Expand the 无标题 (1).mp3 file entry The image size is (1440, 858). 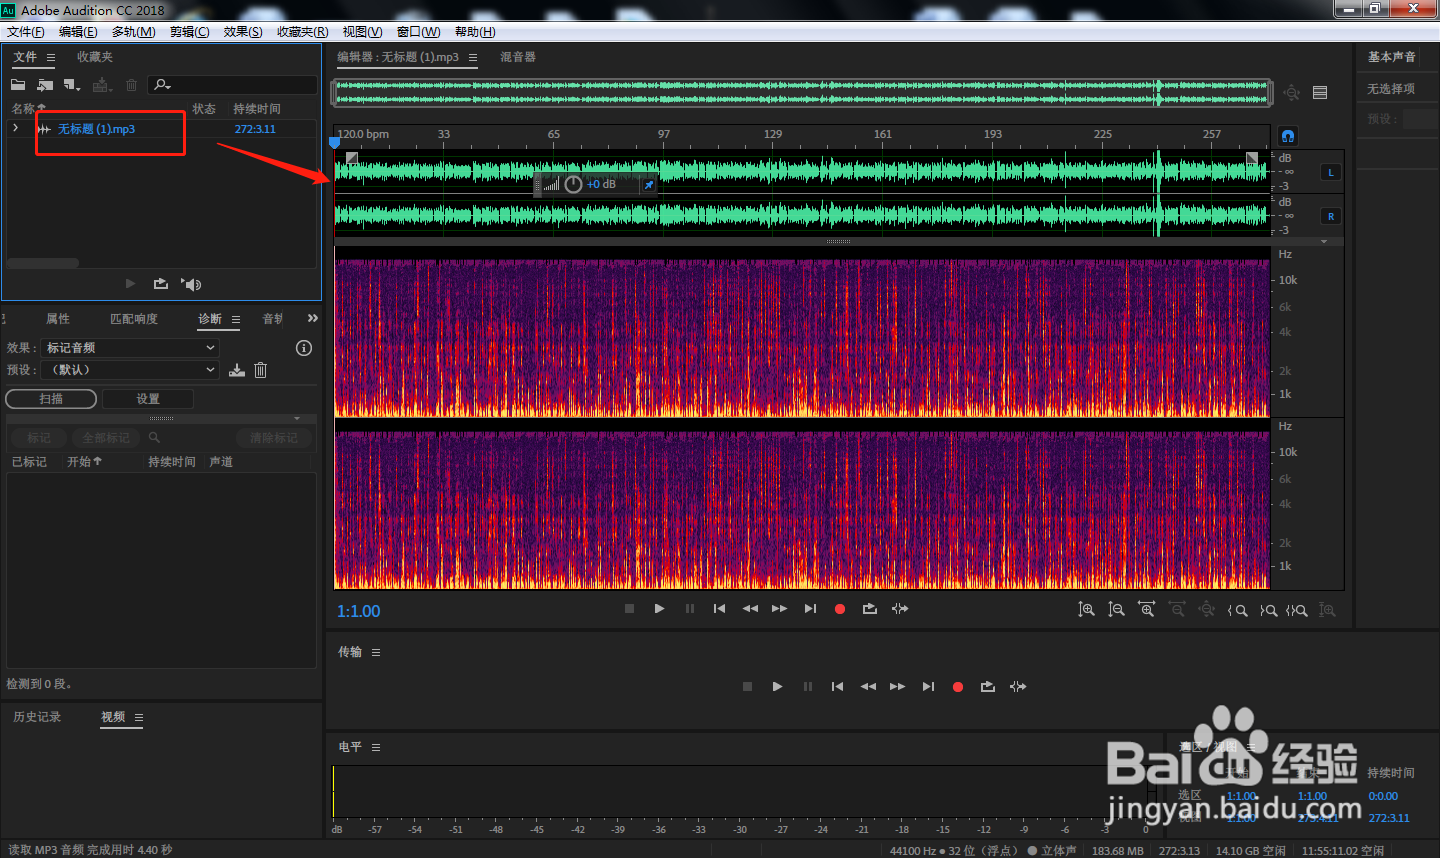[15, 128]
